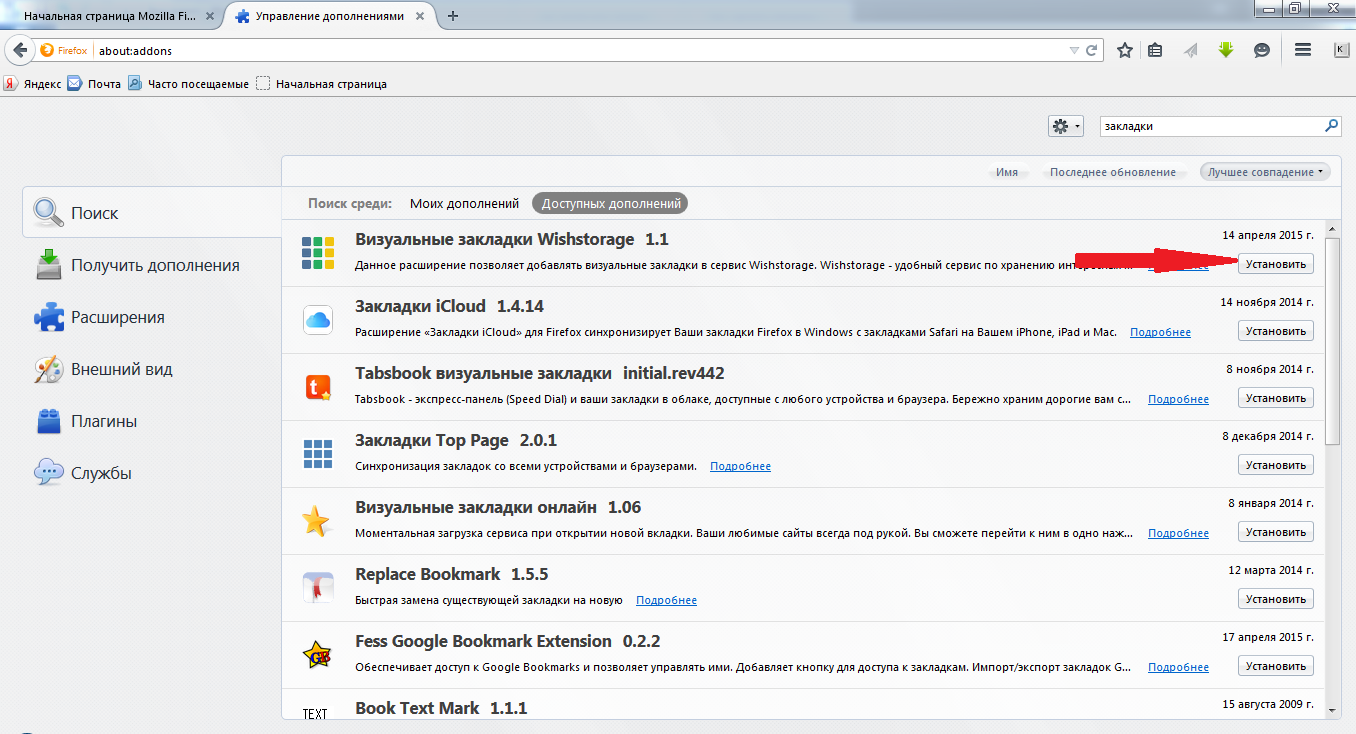1356x734 pixels.
Task: Open the Поиск category in sidebar
Action: coord(152,213)
